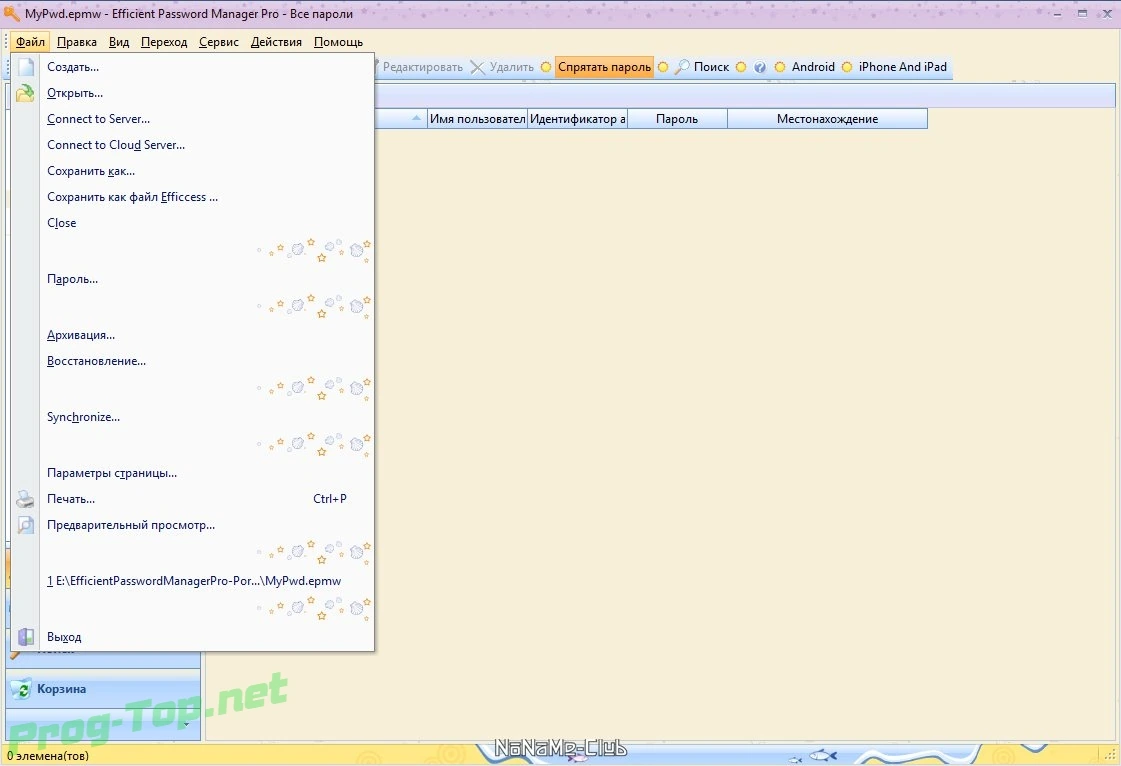Click the Удалить toolbar button

point(503,67)
